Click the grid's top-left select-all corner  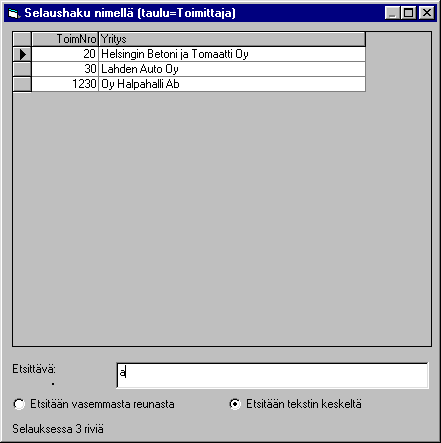pyautogui.click(x=22, y=39)
